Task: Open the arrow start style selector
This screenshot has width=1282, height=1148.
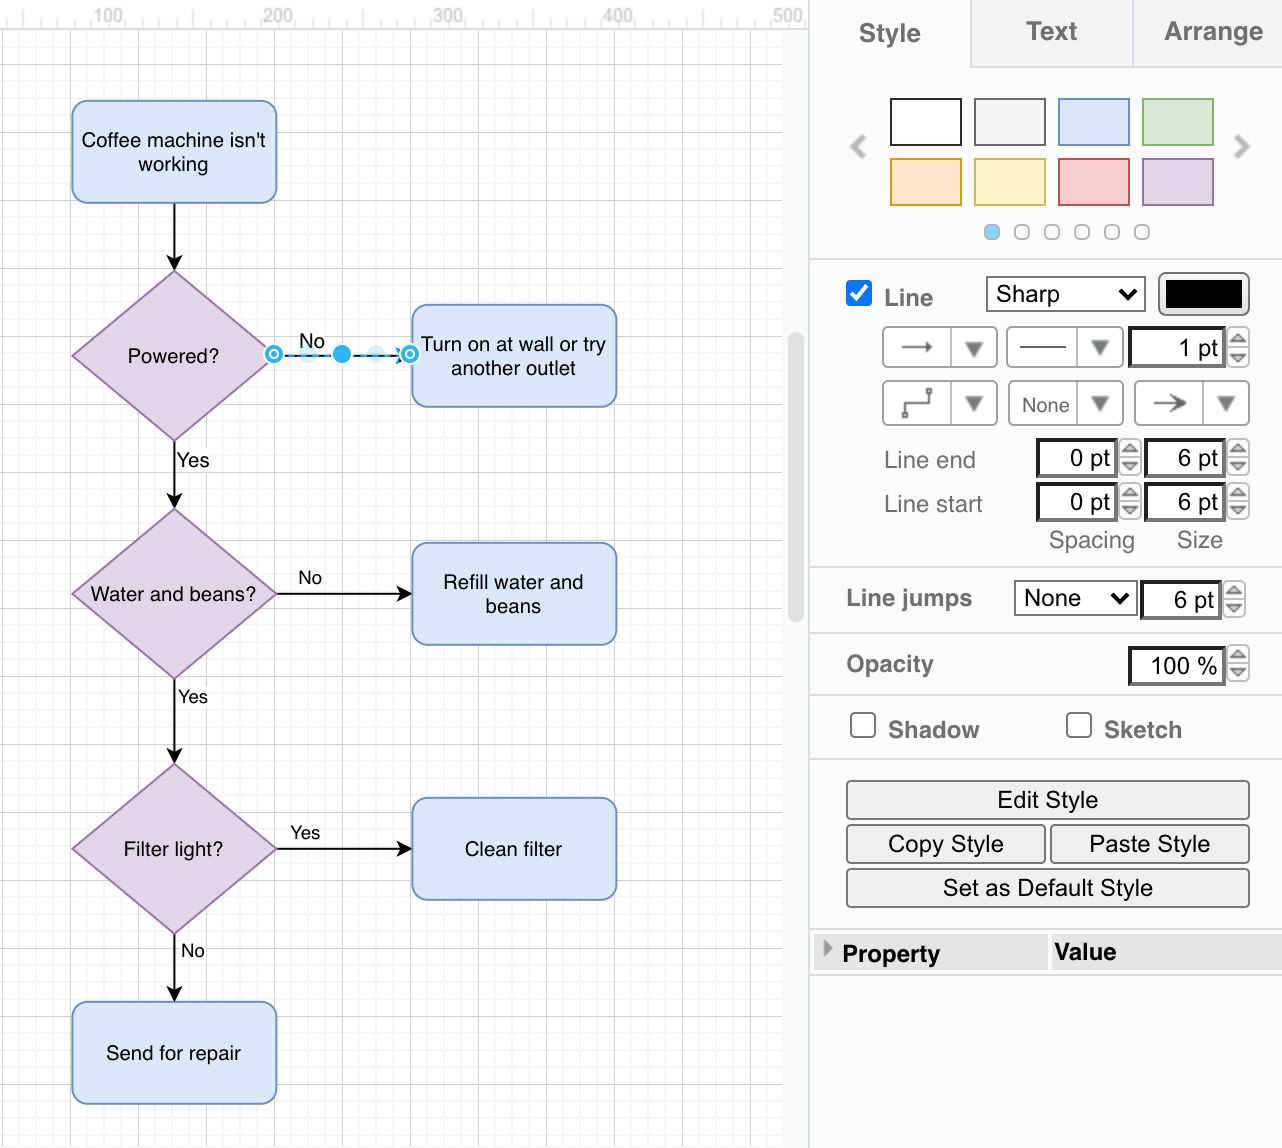Action: [975, 347]
